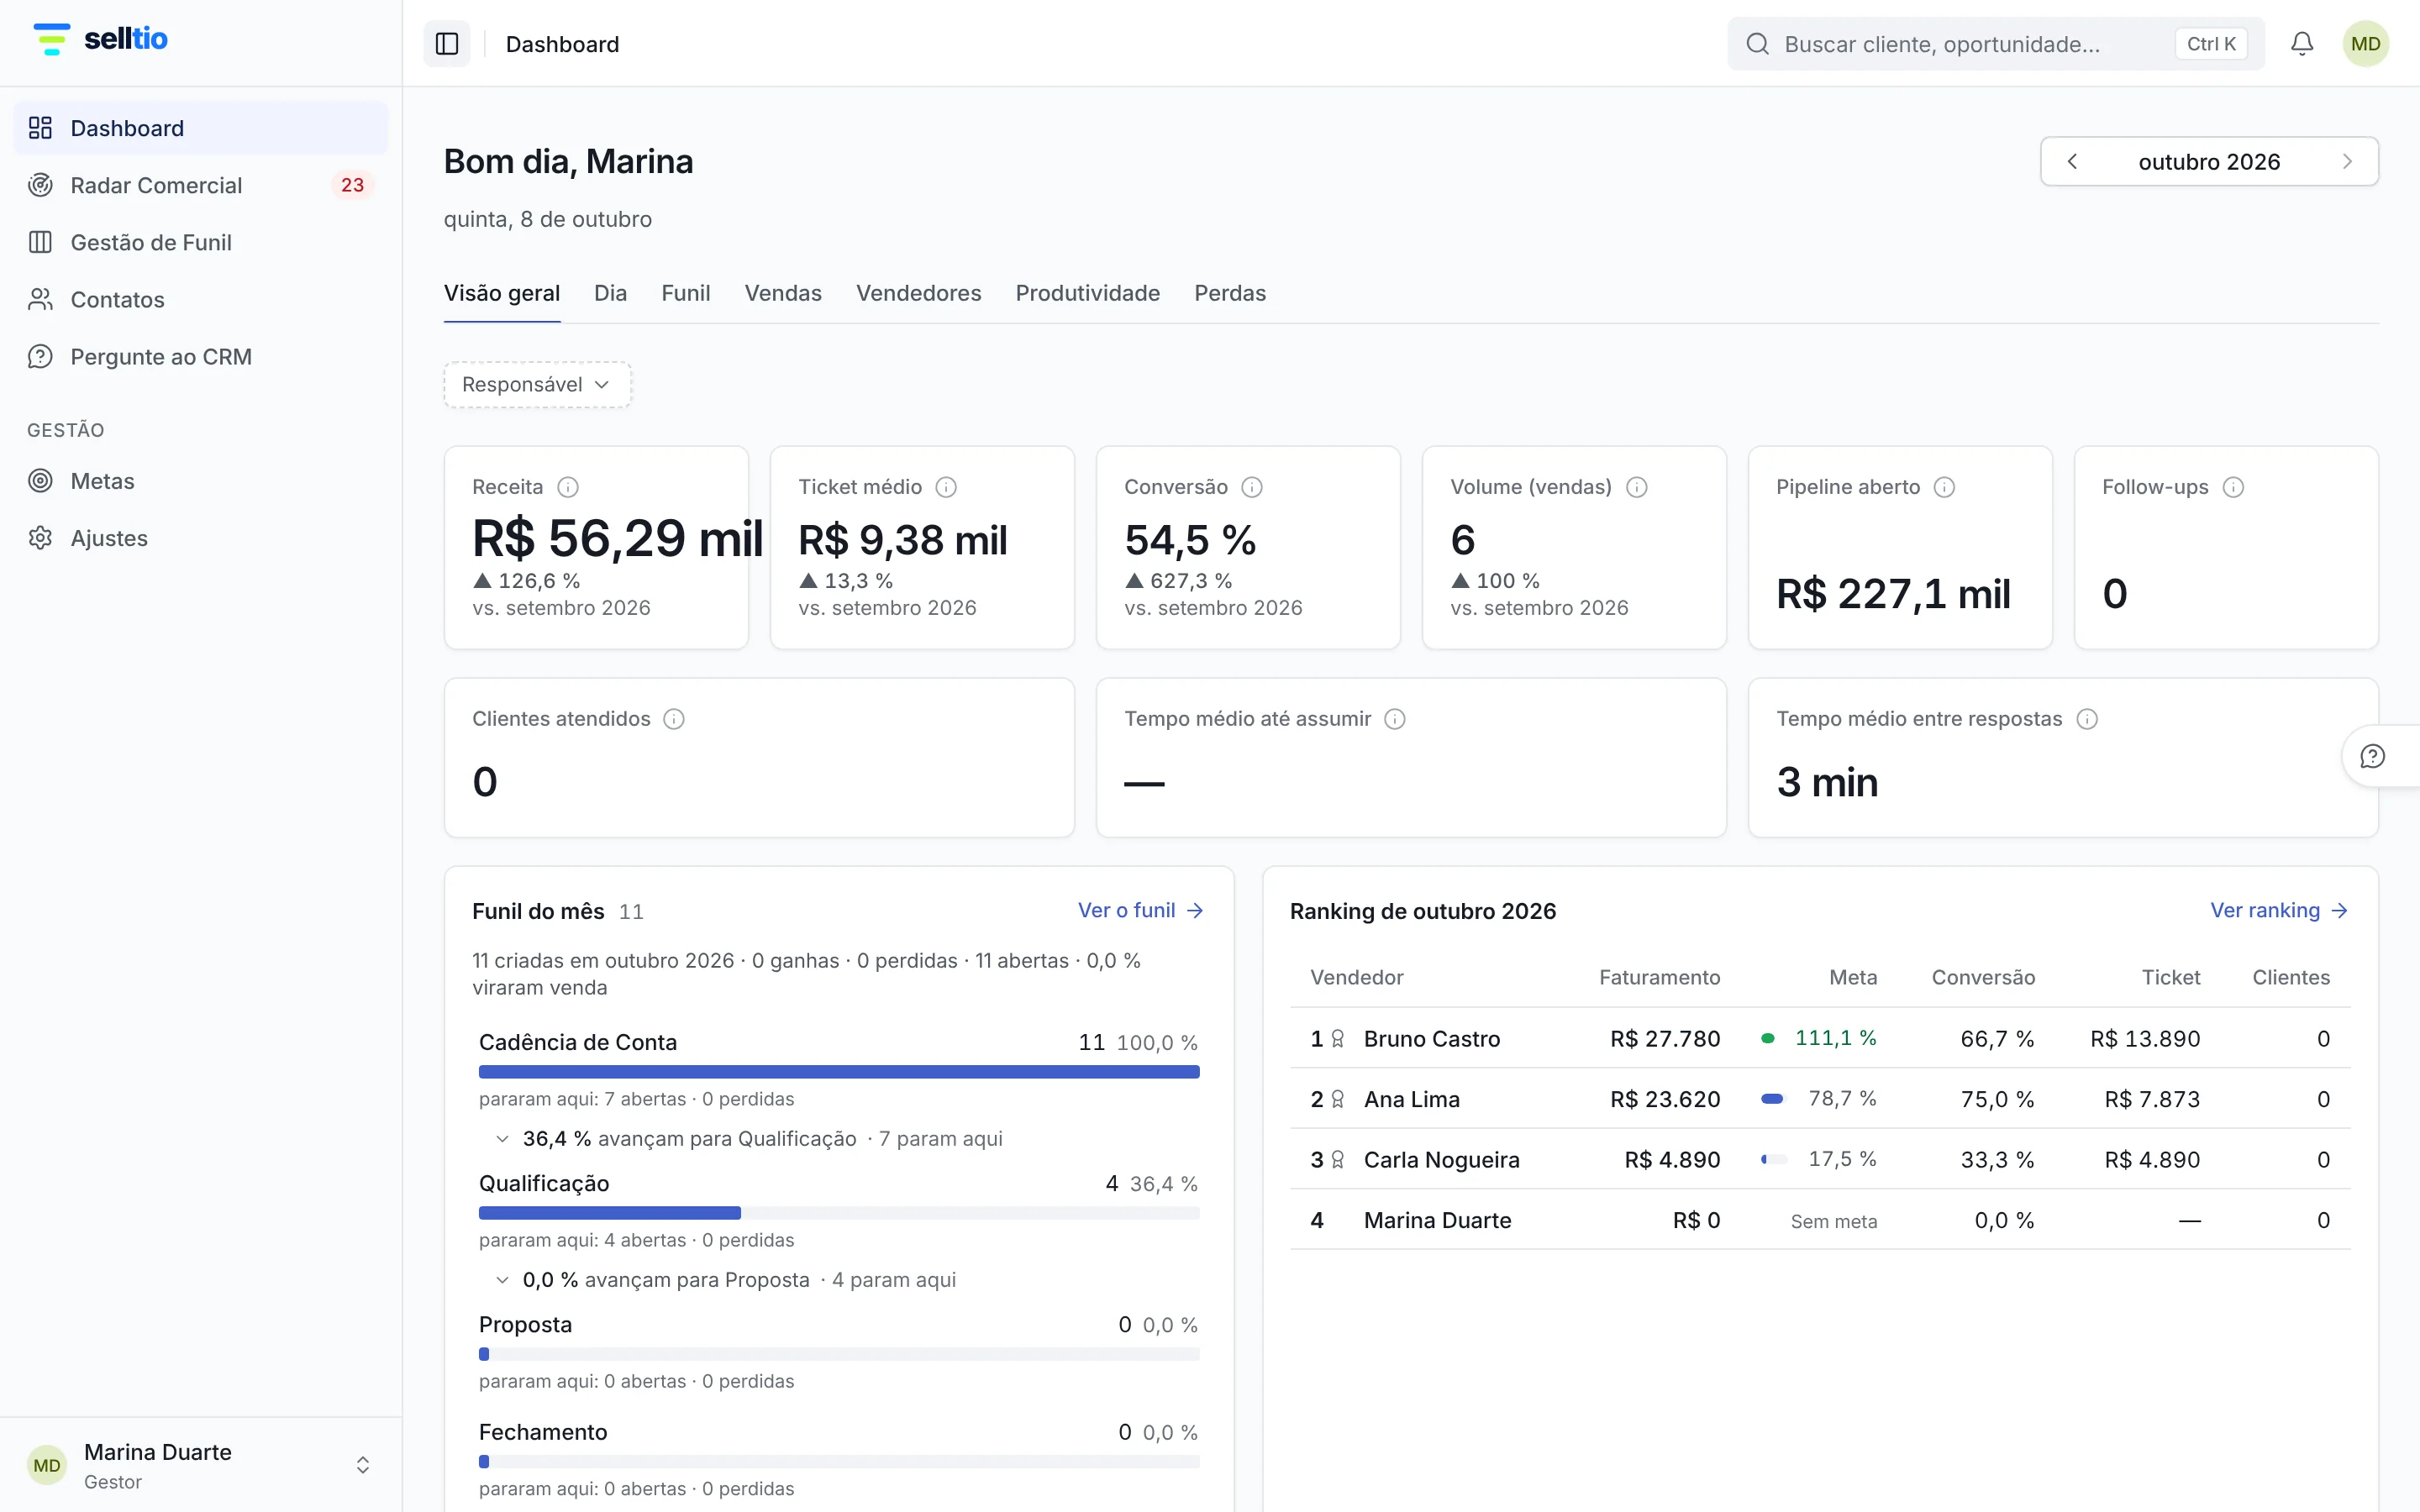
Task: Open the Responsável filter dropdown
Action: [537, 385]
